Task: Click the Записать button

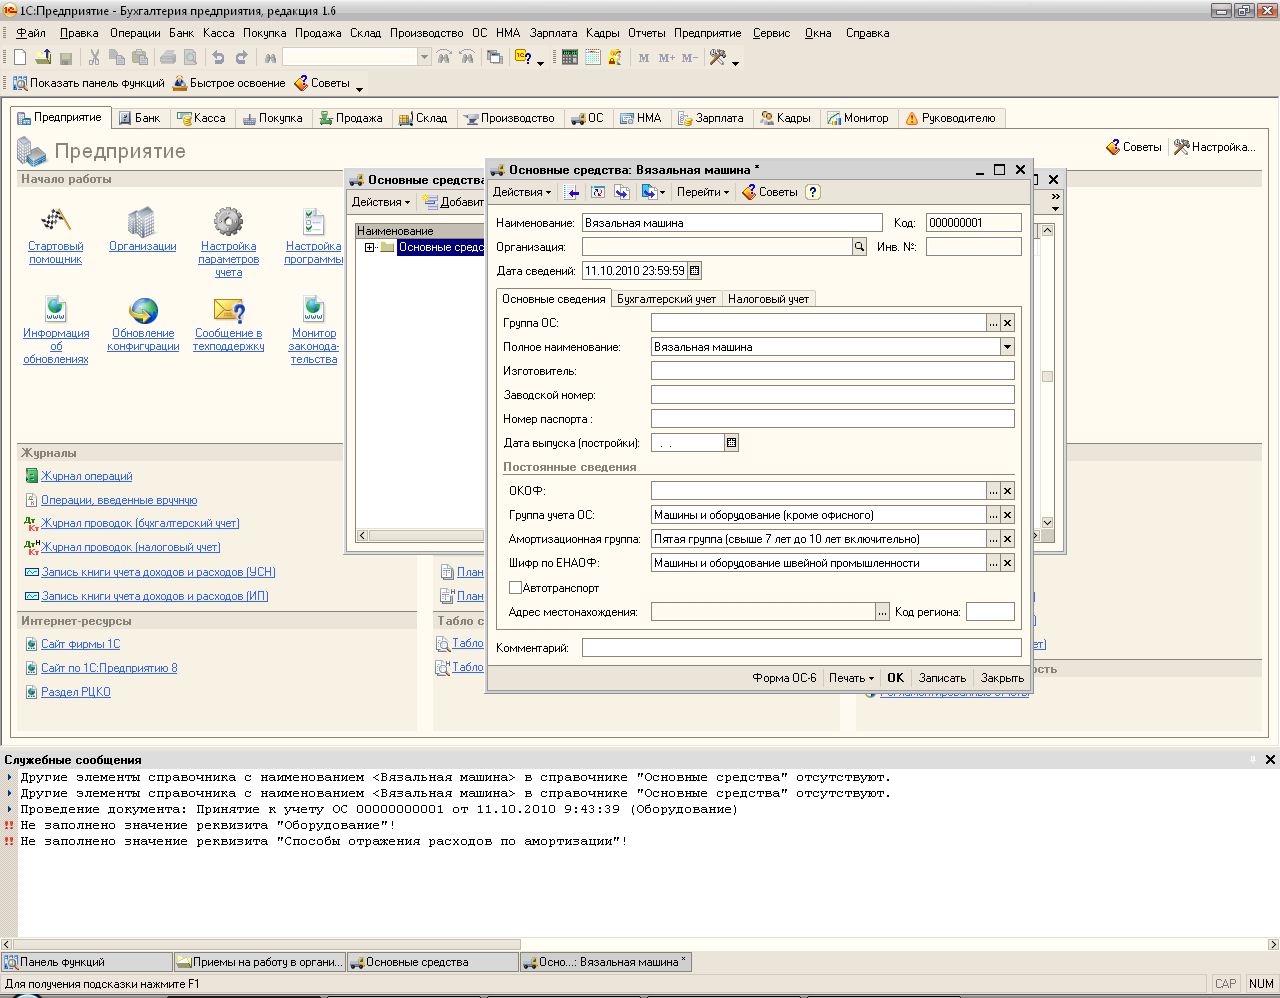Action: coord(942,678)
